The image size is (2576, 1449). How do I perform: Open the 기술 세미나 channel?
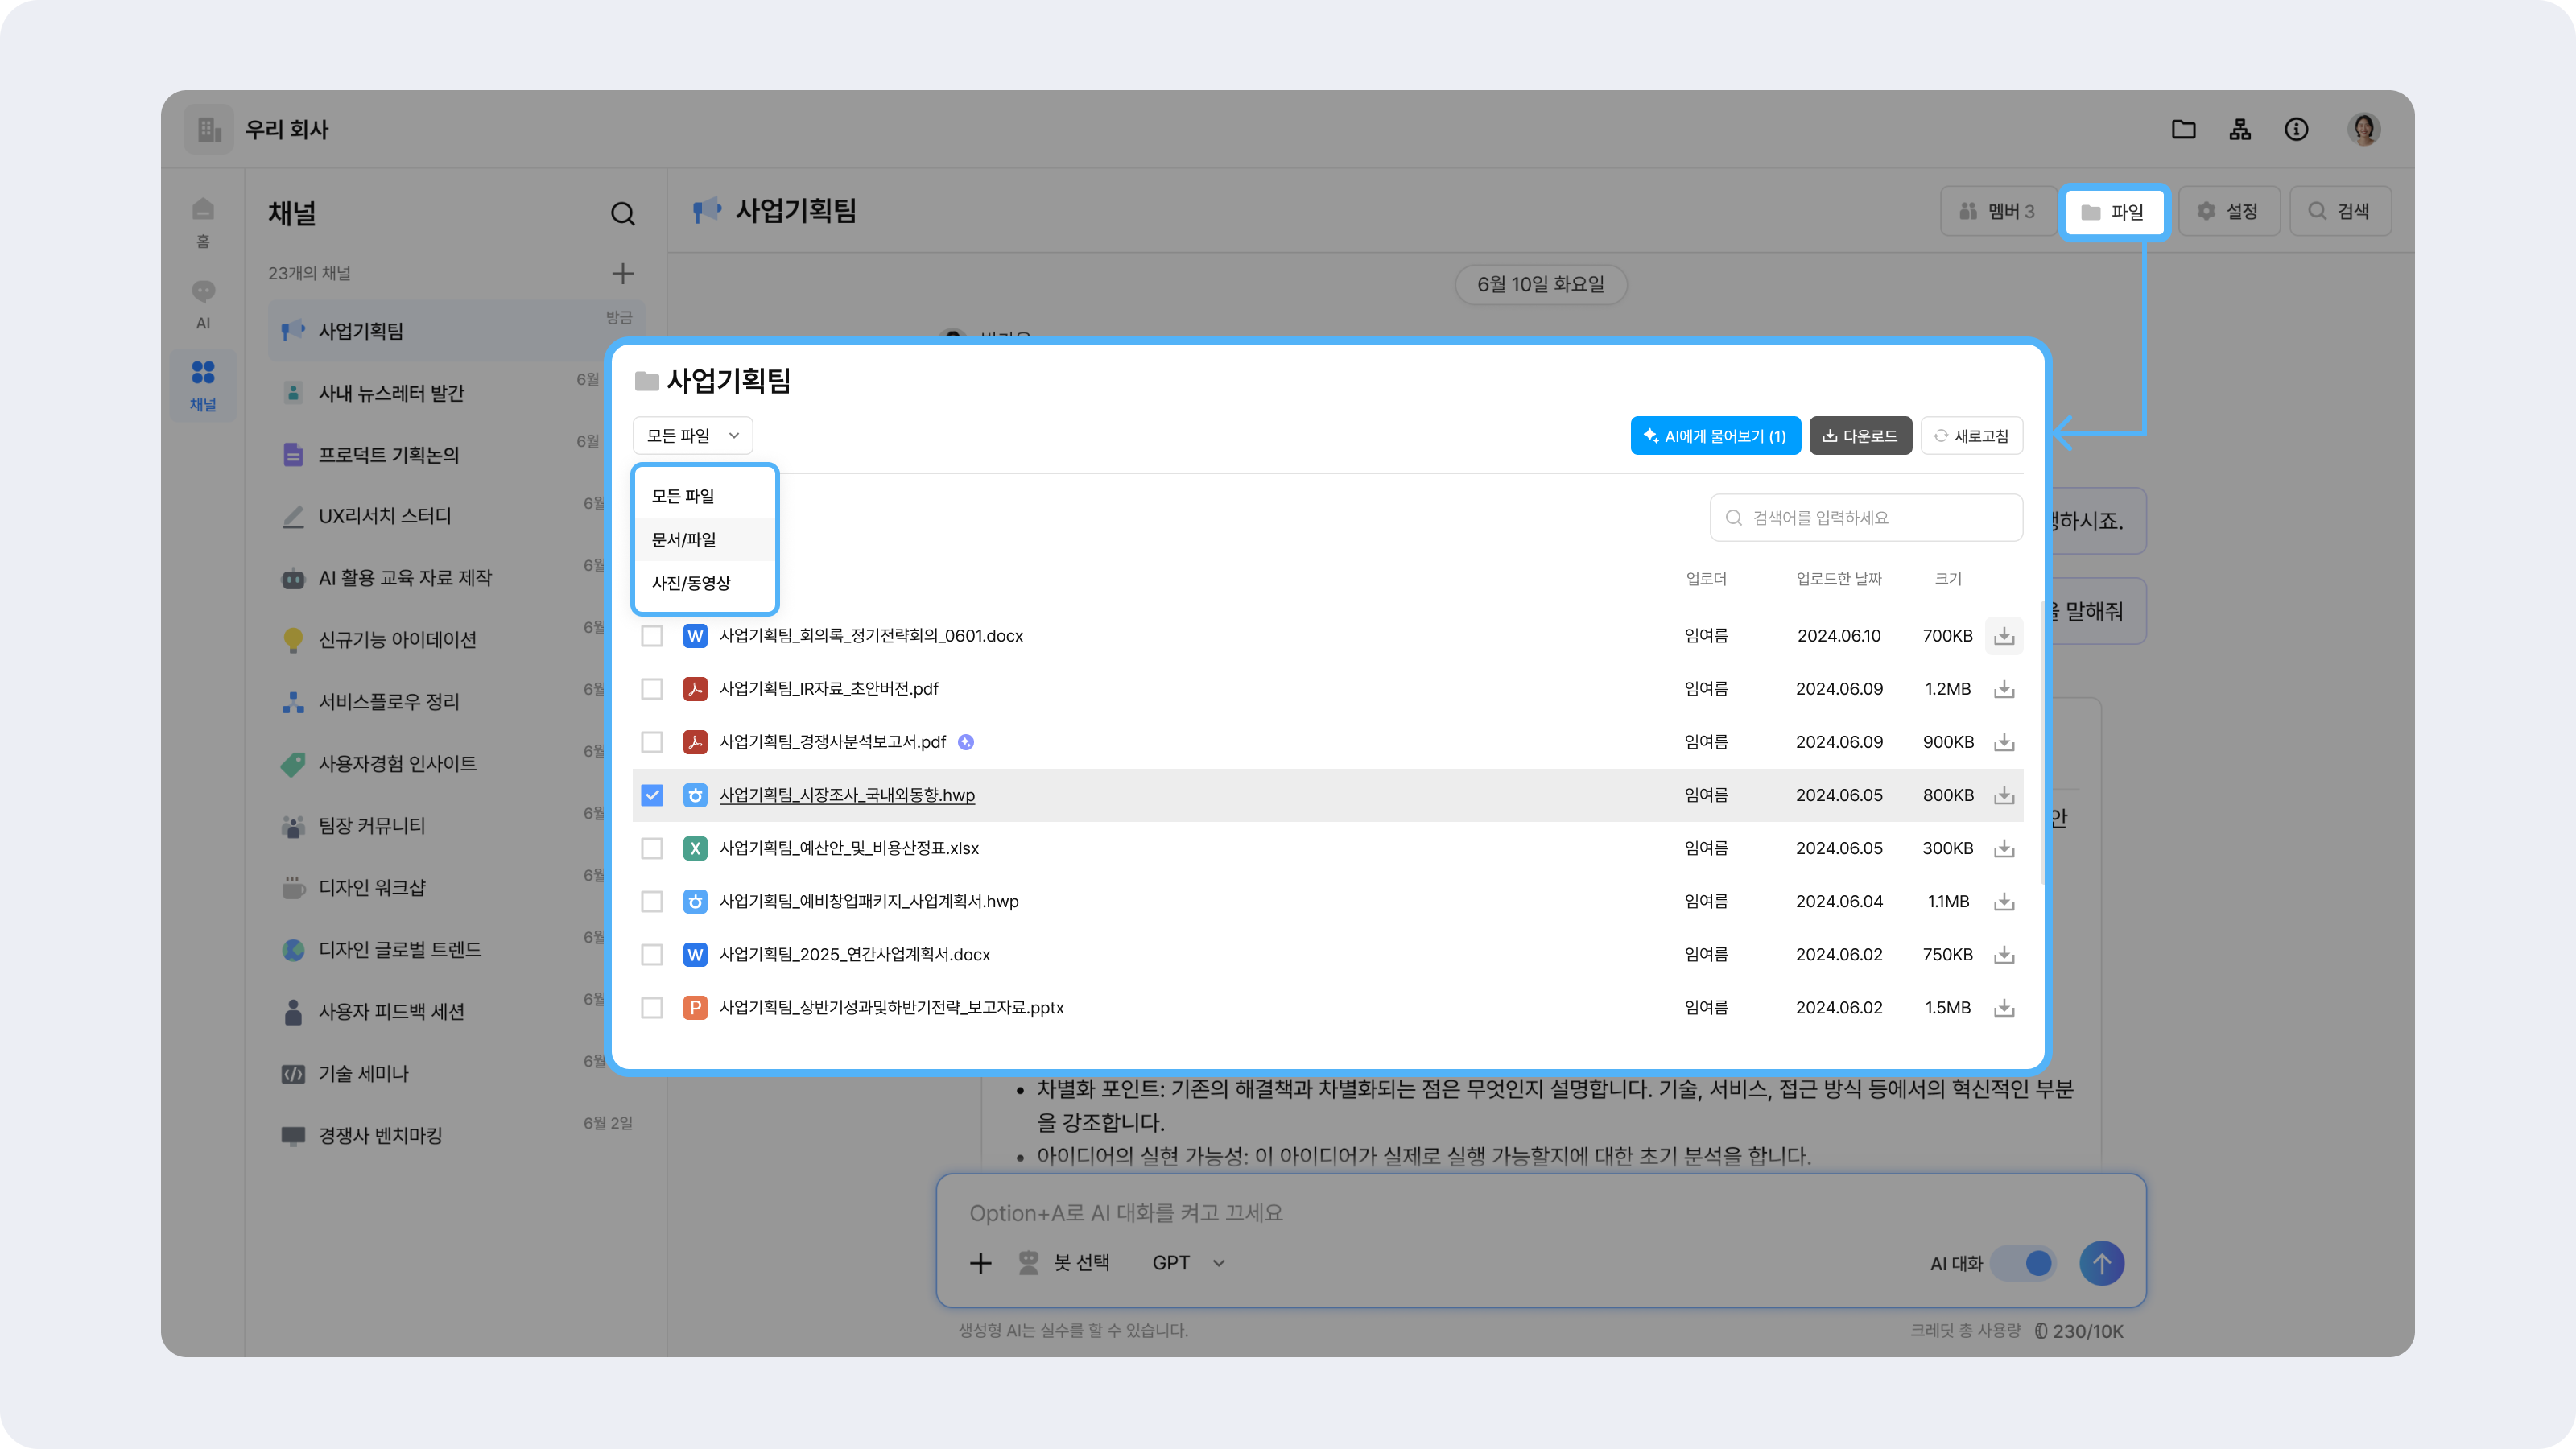click(456, 1074)
